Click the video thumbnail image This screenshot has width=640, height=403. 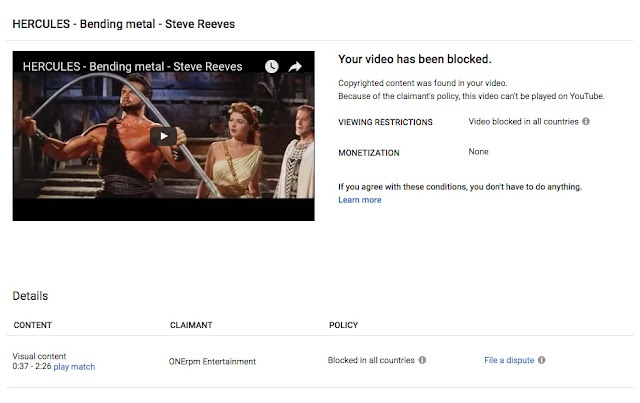coord(163,136)
